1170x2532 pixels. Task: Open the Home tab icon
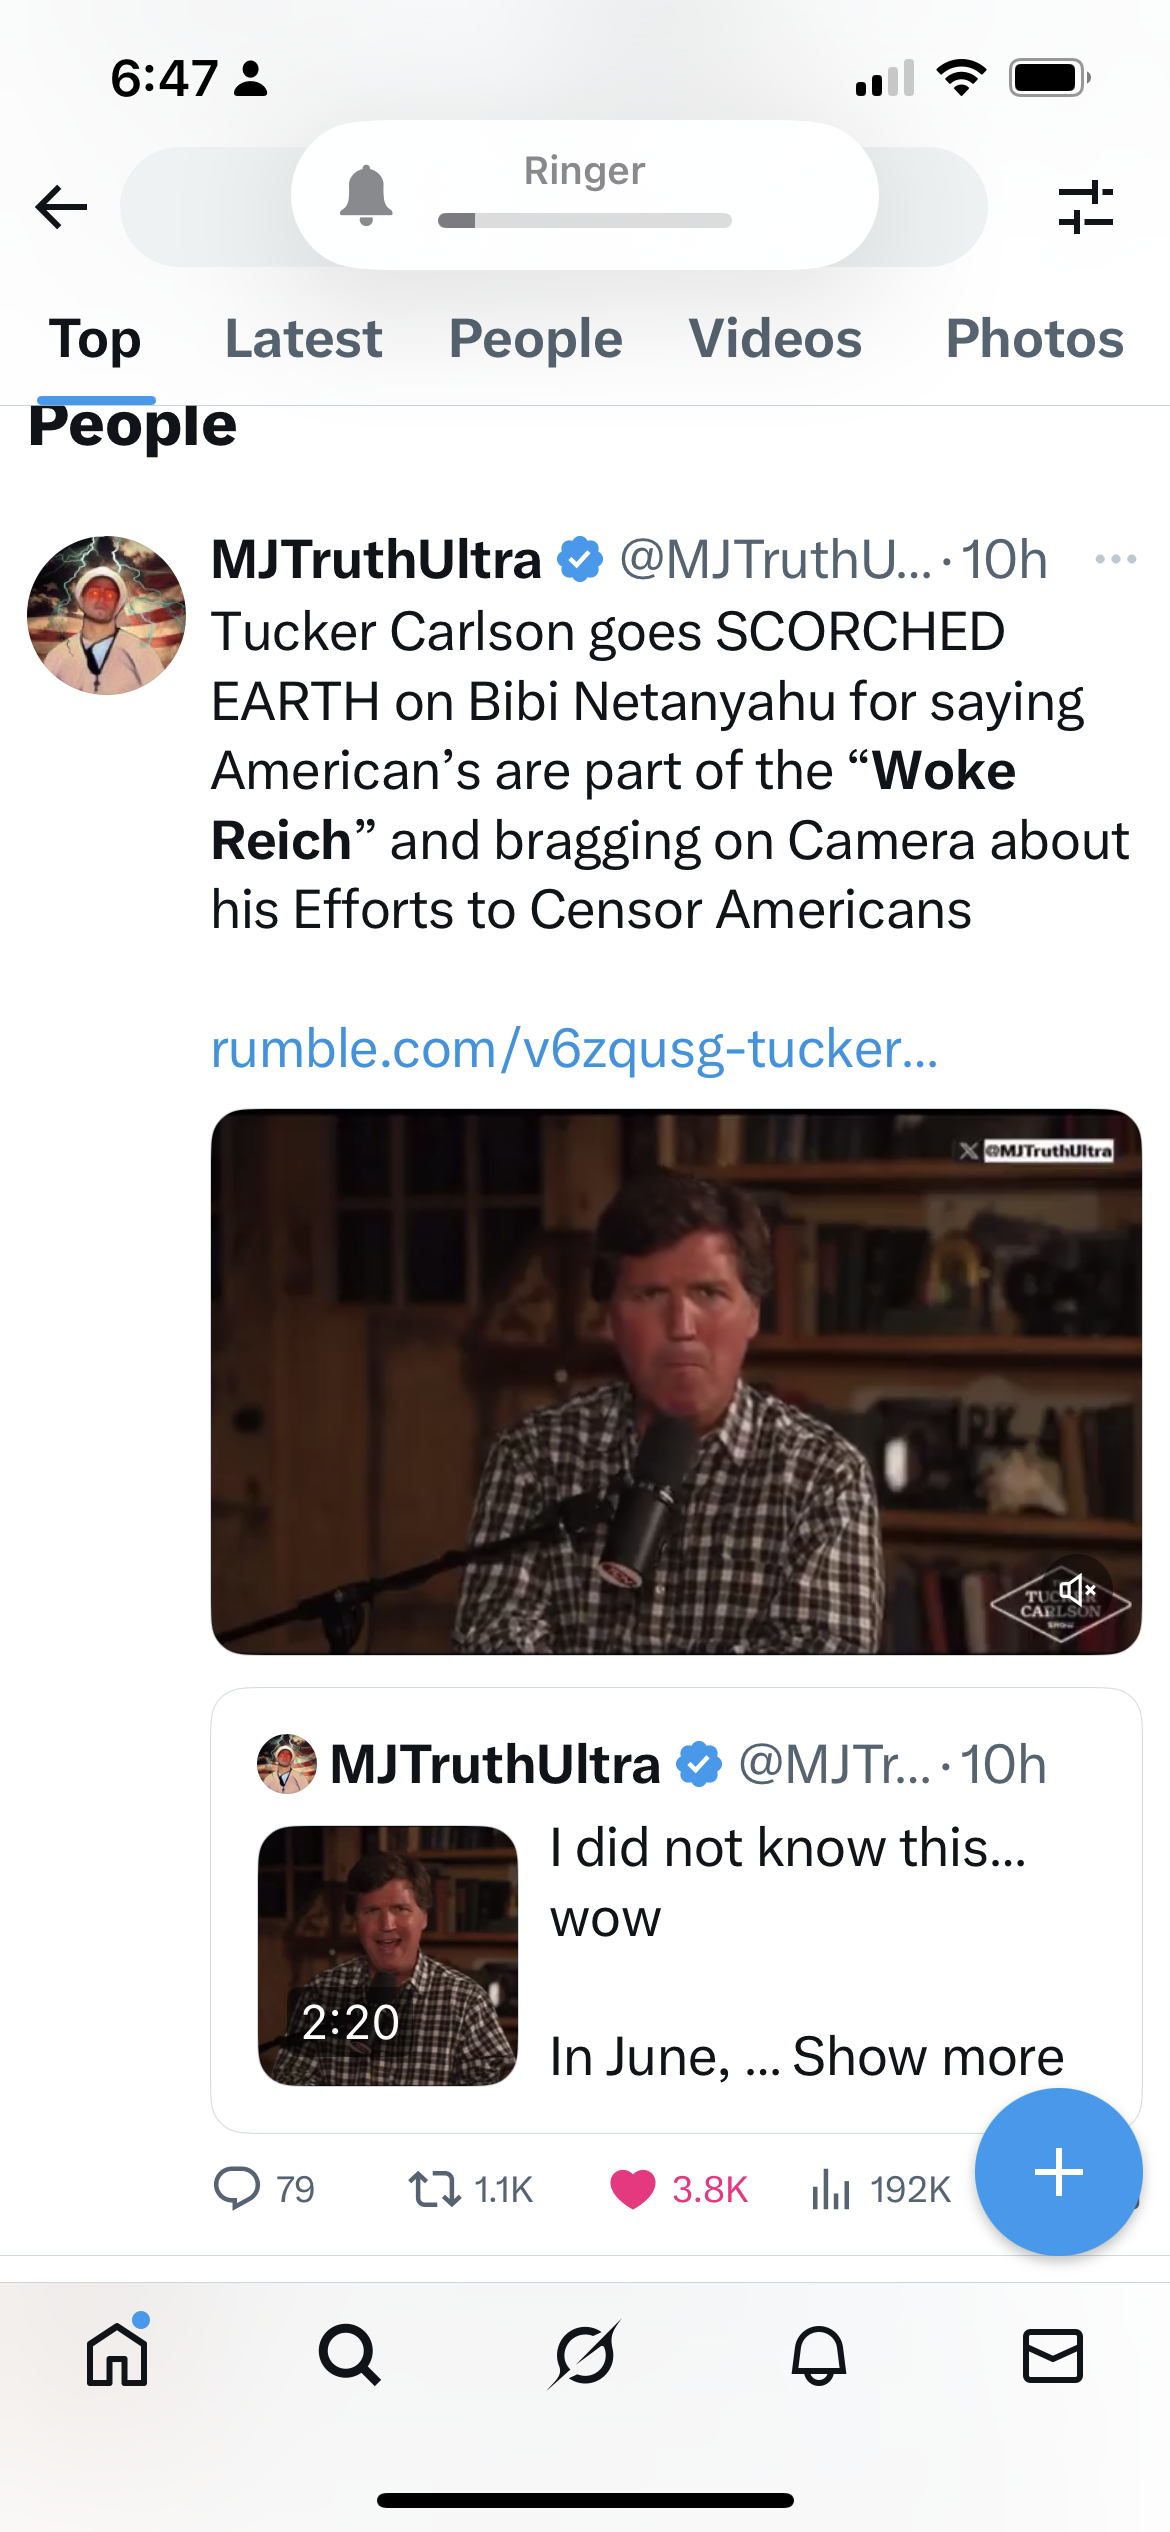tap(117, 2355)
